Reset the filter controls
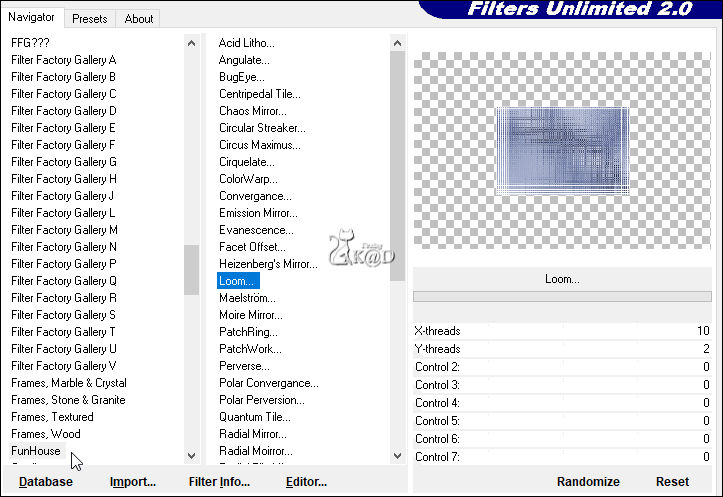723x497 pixels. tap(672, 482)
